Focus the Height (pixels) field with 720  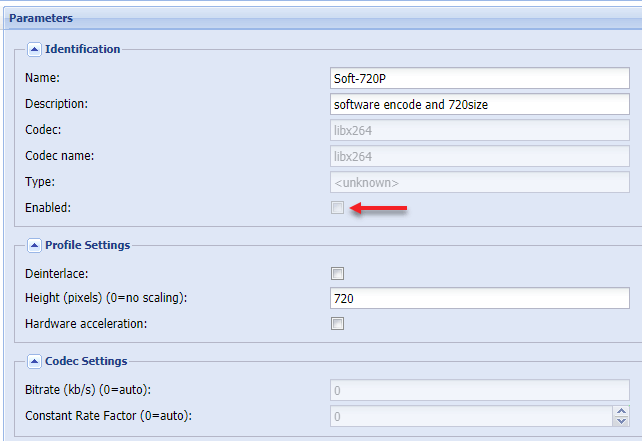[x=478, y=298]
